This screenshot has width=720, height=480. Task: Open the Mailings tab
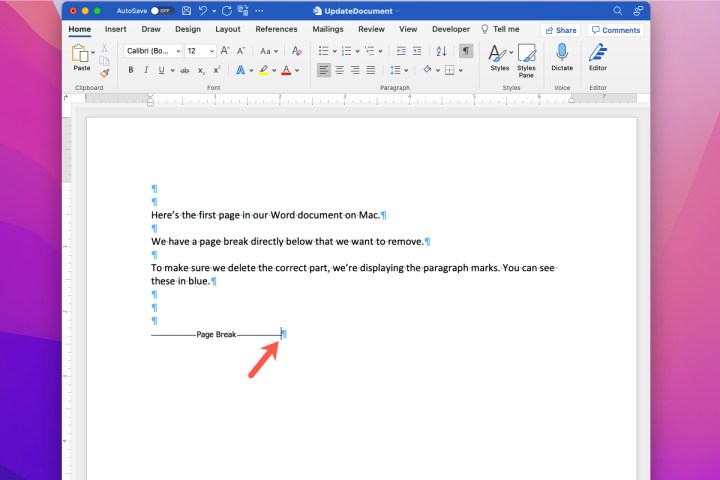(327, 29)
